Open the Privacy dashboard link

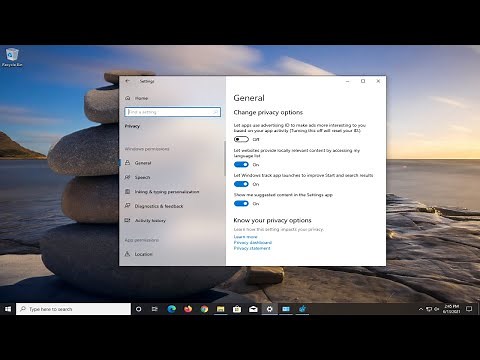[253, 242]
